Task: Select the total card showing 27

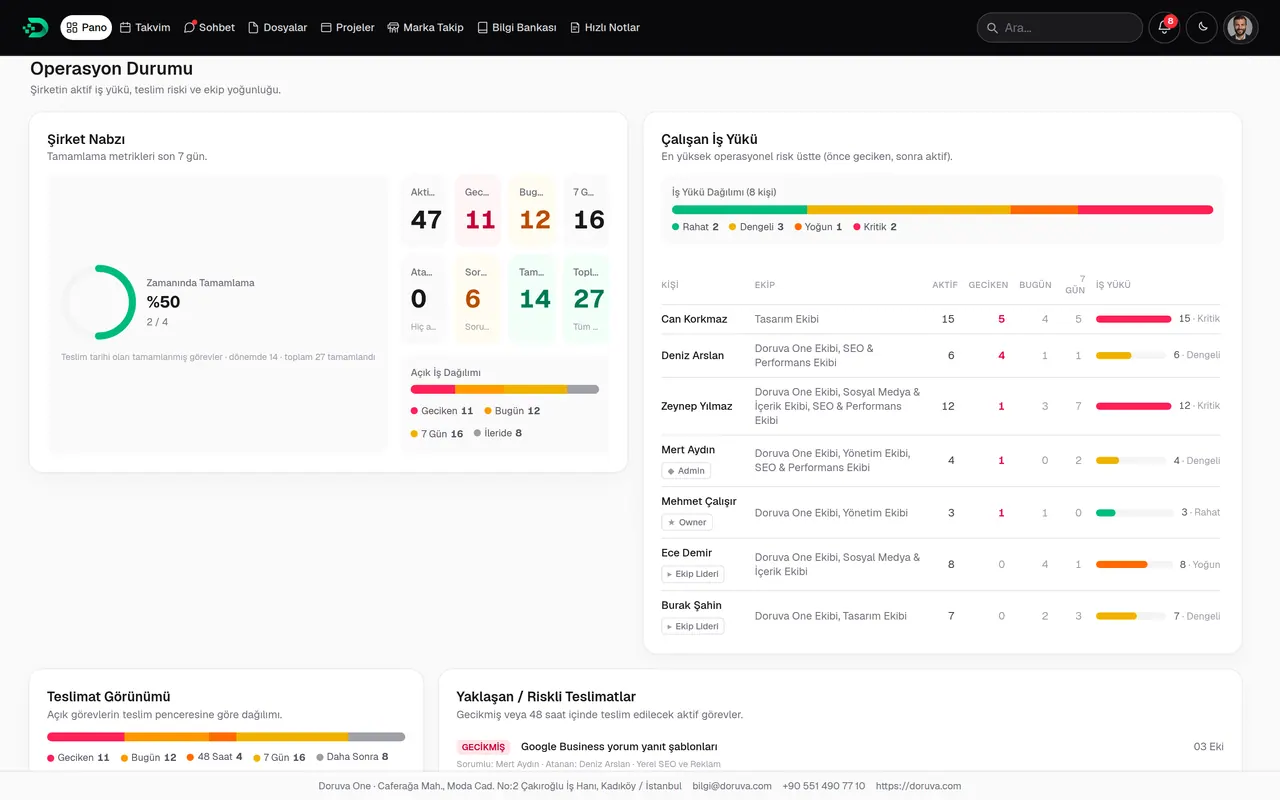Action: 588,299
